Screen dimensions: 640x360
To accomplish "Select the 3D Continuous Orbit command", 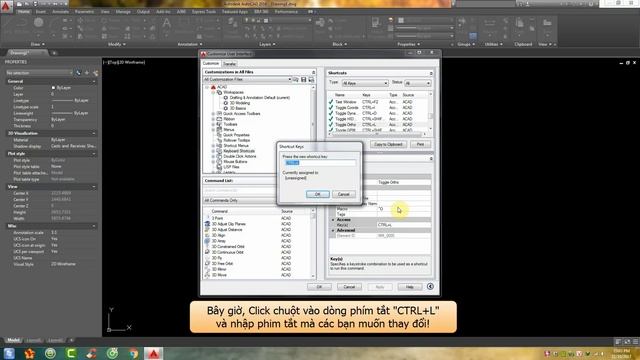I will click(228, 252).
